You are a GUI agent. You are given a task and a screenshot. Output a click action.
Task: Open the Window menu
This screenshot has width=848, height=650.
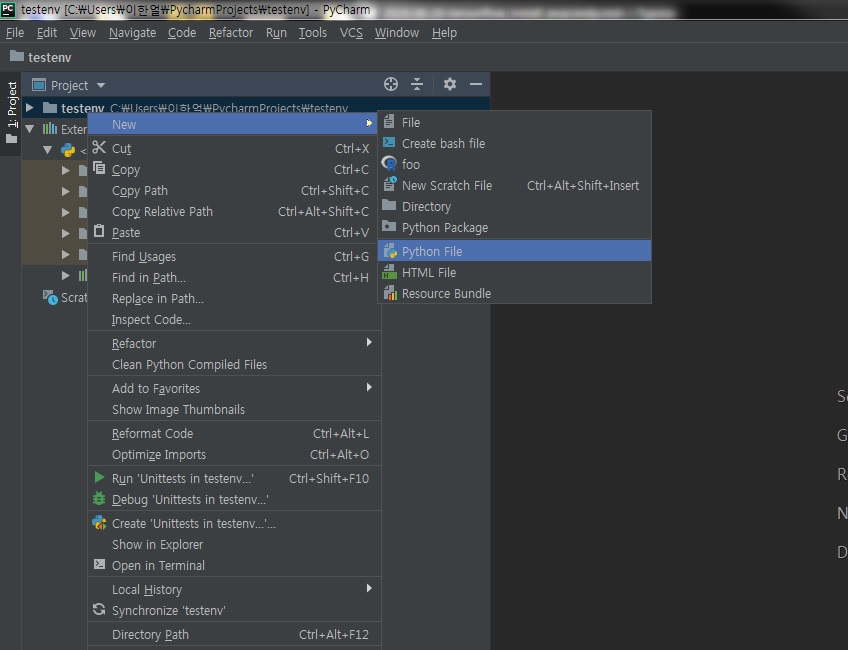[397, 33]
